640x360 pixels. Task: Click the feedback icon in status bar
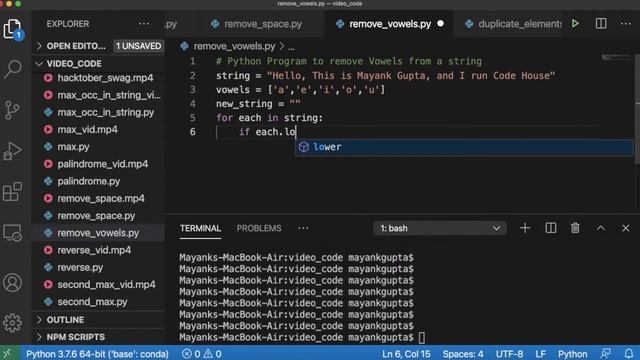point(606,353)
